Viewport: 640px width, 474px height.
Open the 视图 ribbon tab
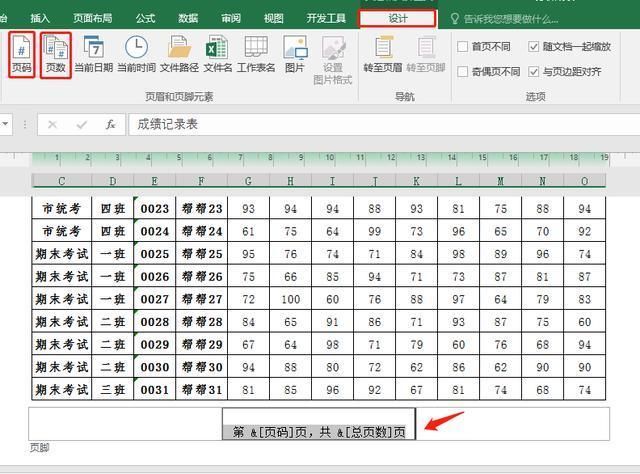273,18
